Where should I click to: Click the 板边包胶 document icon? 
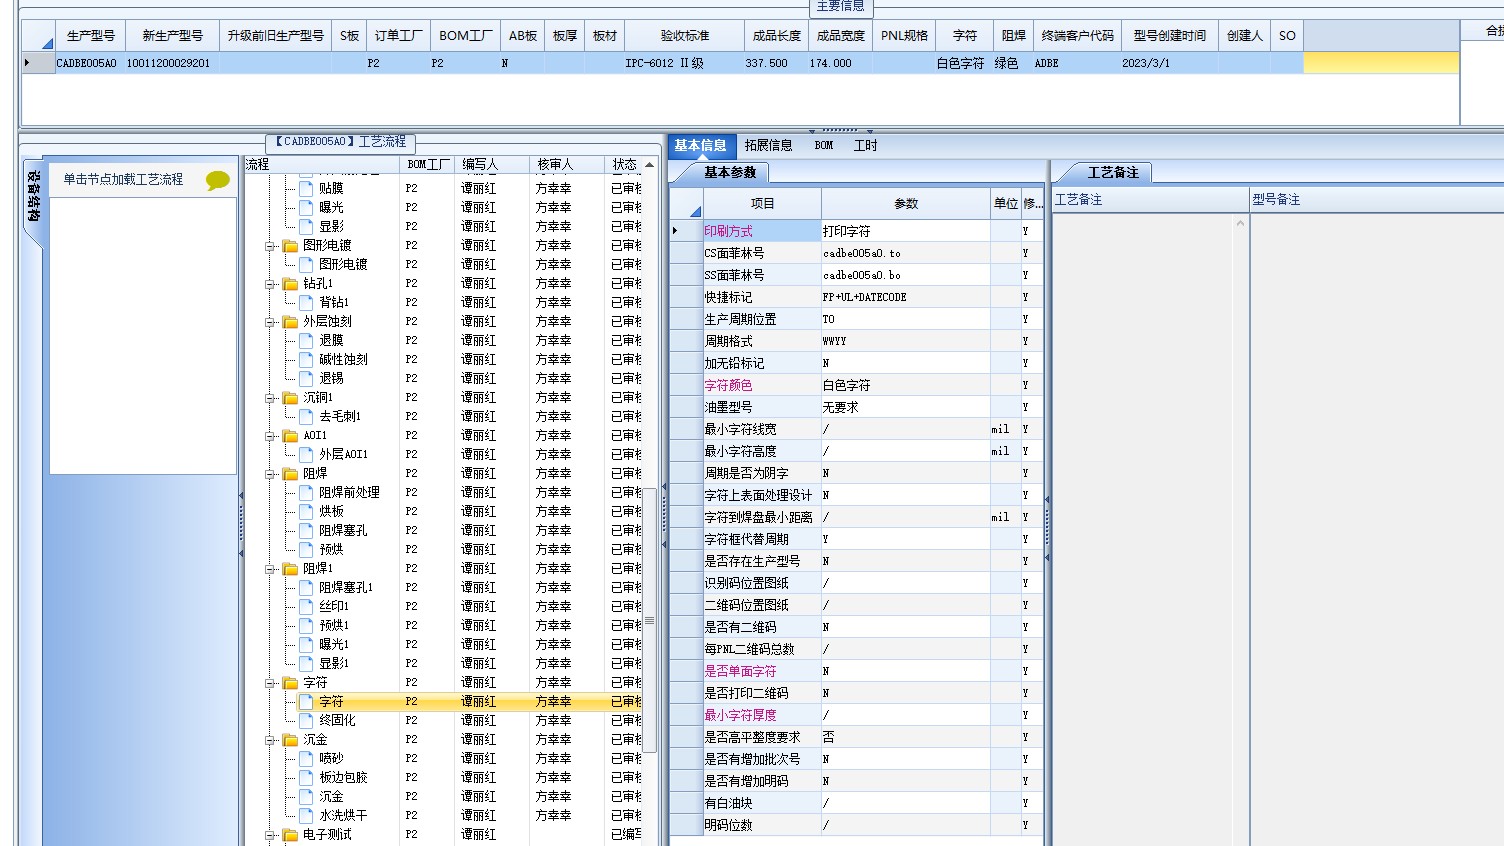(x=307, y=777)
